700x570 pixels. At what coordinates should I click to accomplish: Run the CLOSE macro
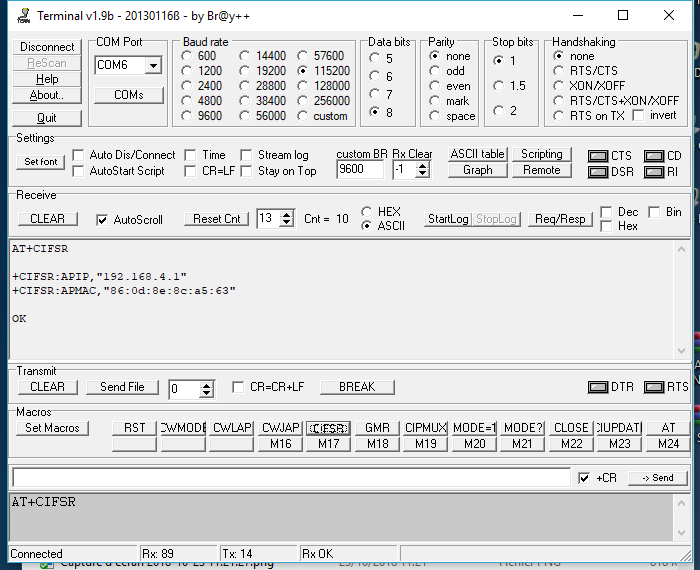point(571,428)
